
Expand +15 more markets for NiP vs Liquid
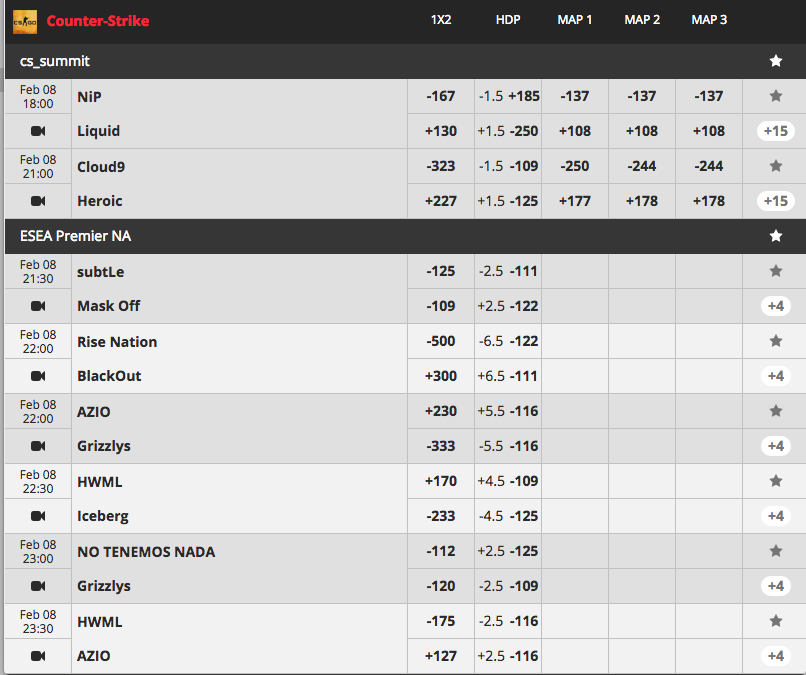tap(776, 131)
